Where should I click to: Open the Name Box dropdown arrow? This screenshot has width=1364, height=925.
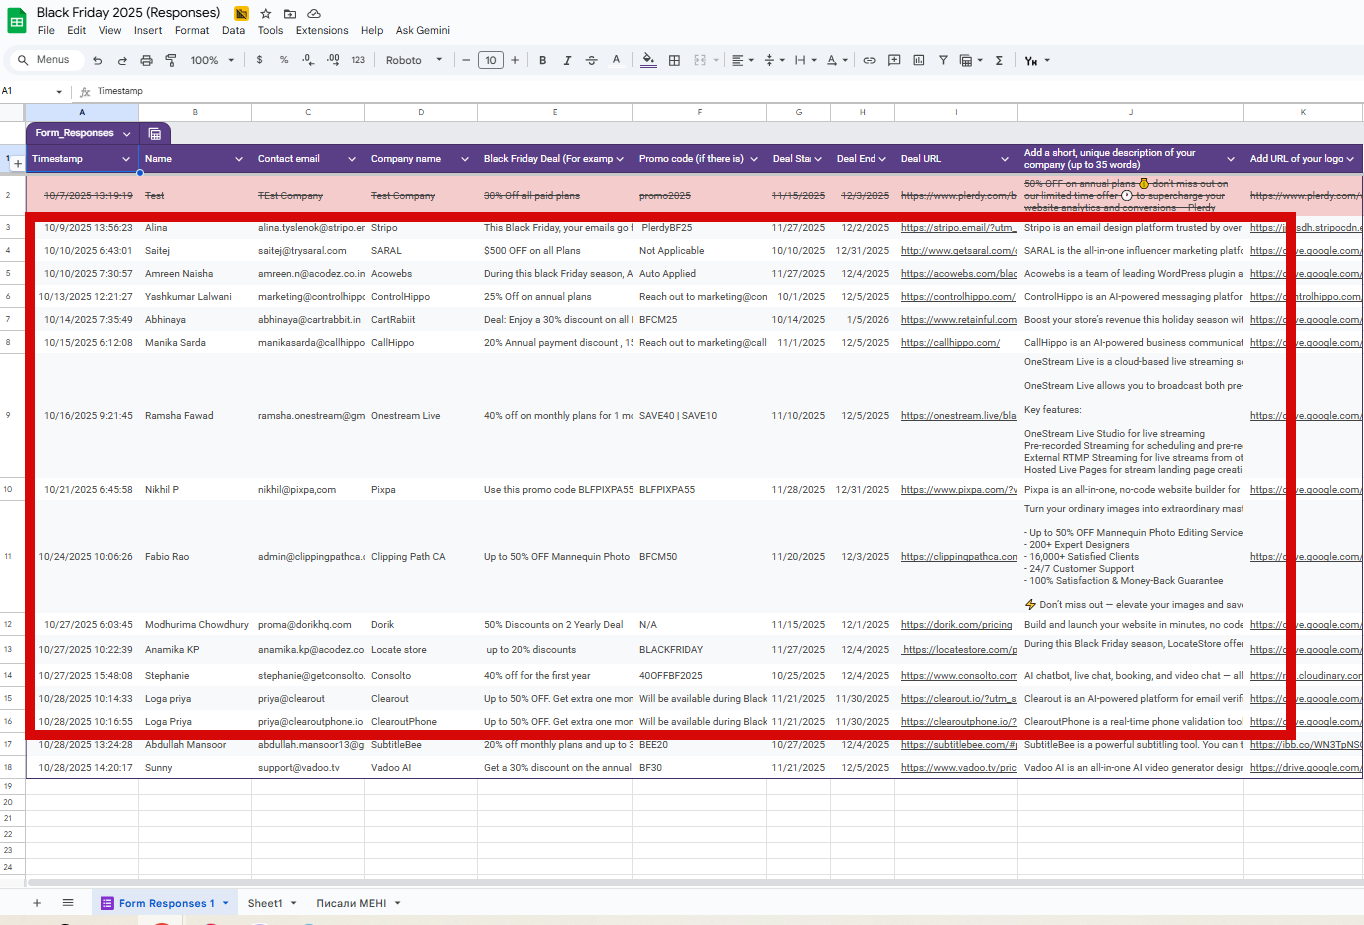coord(59,91)
